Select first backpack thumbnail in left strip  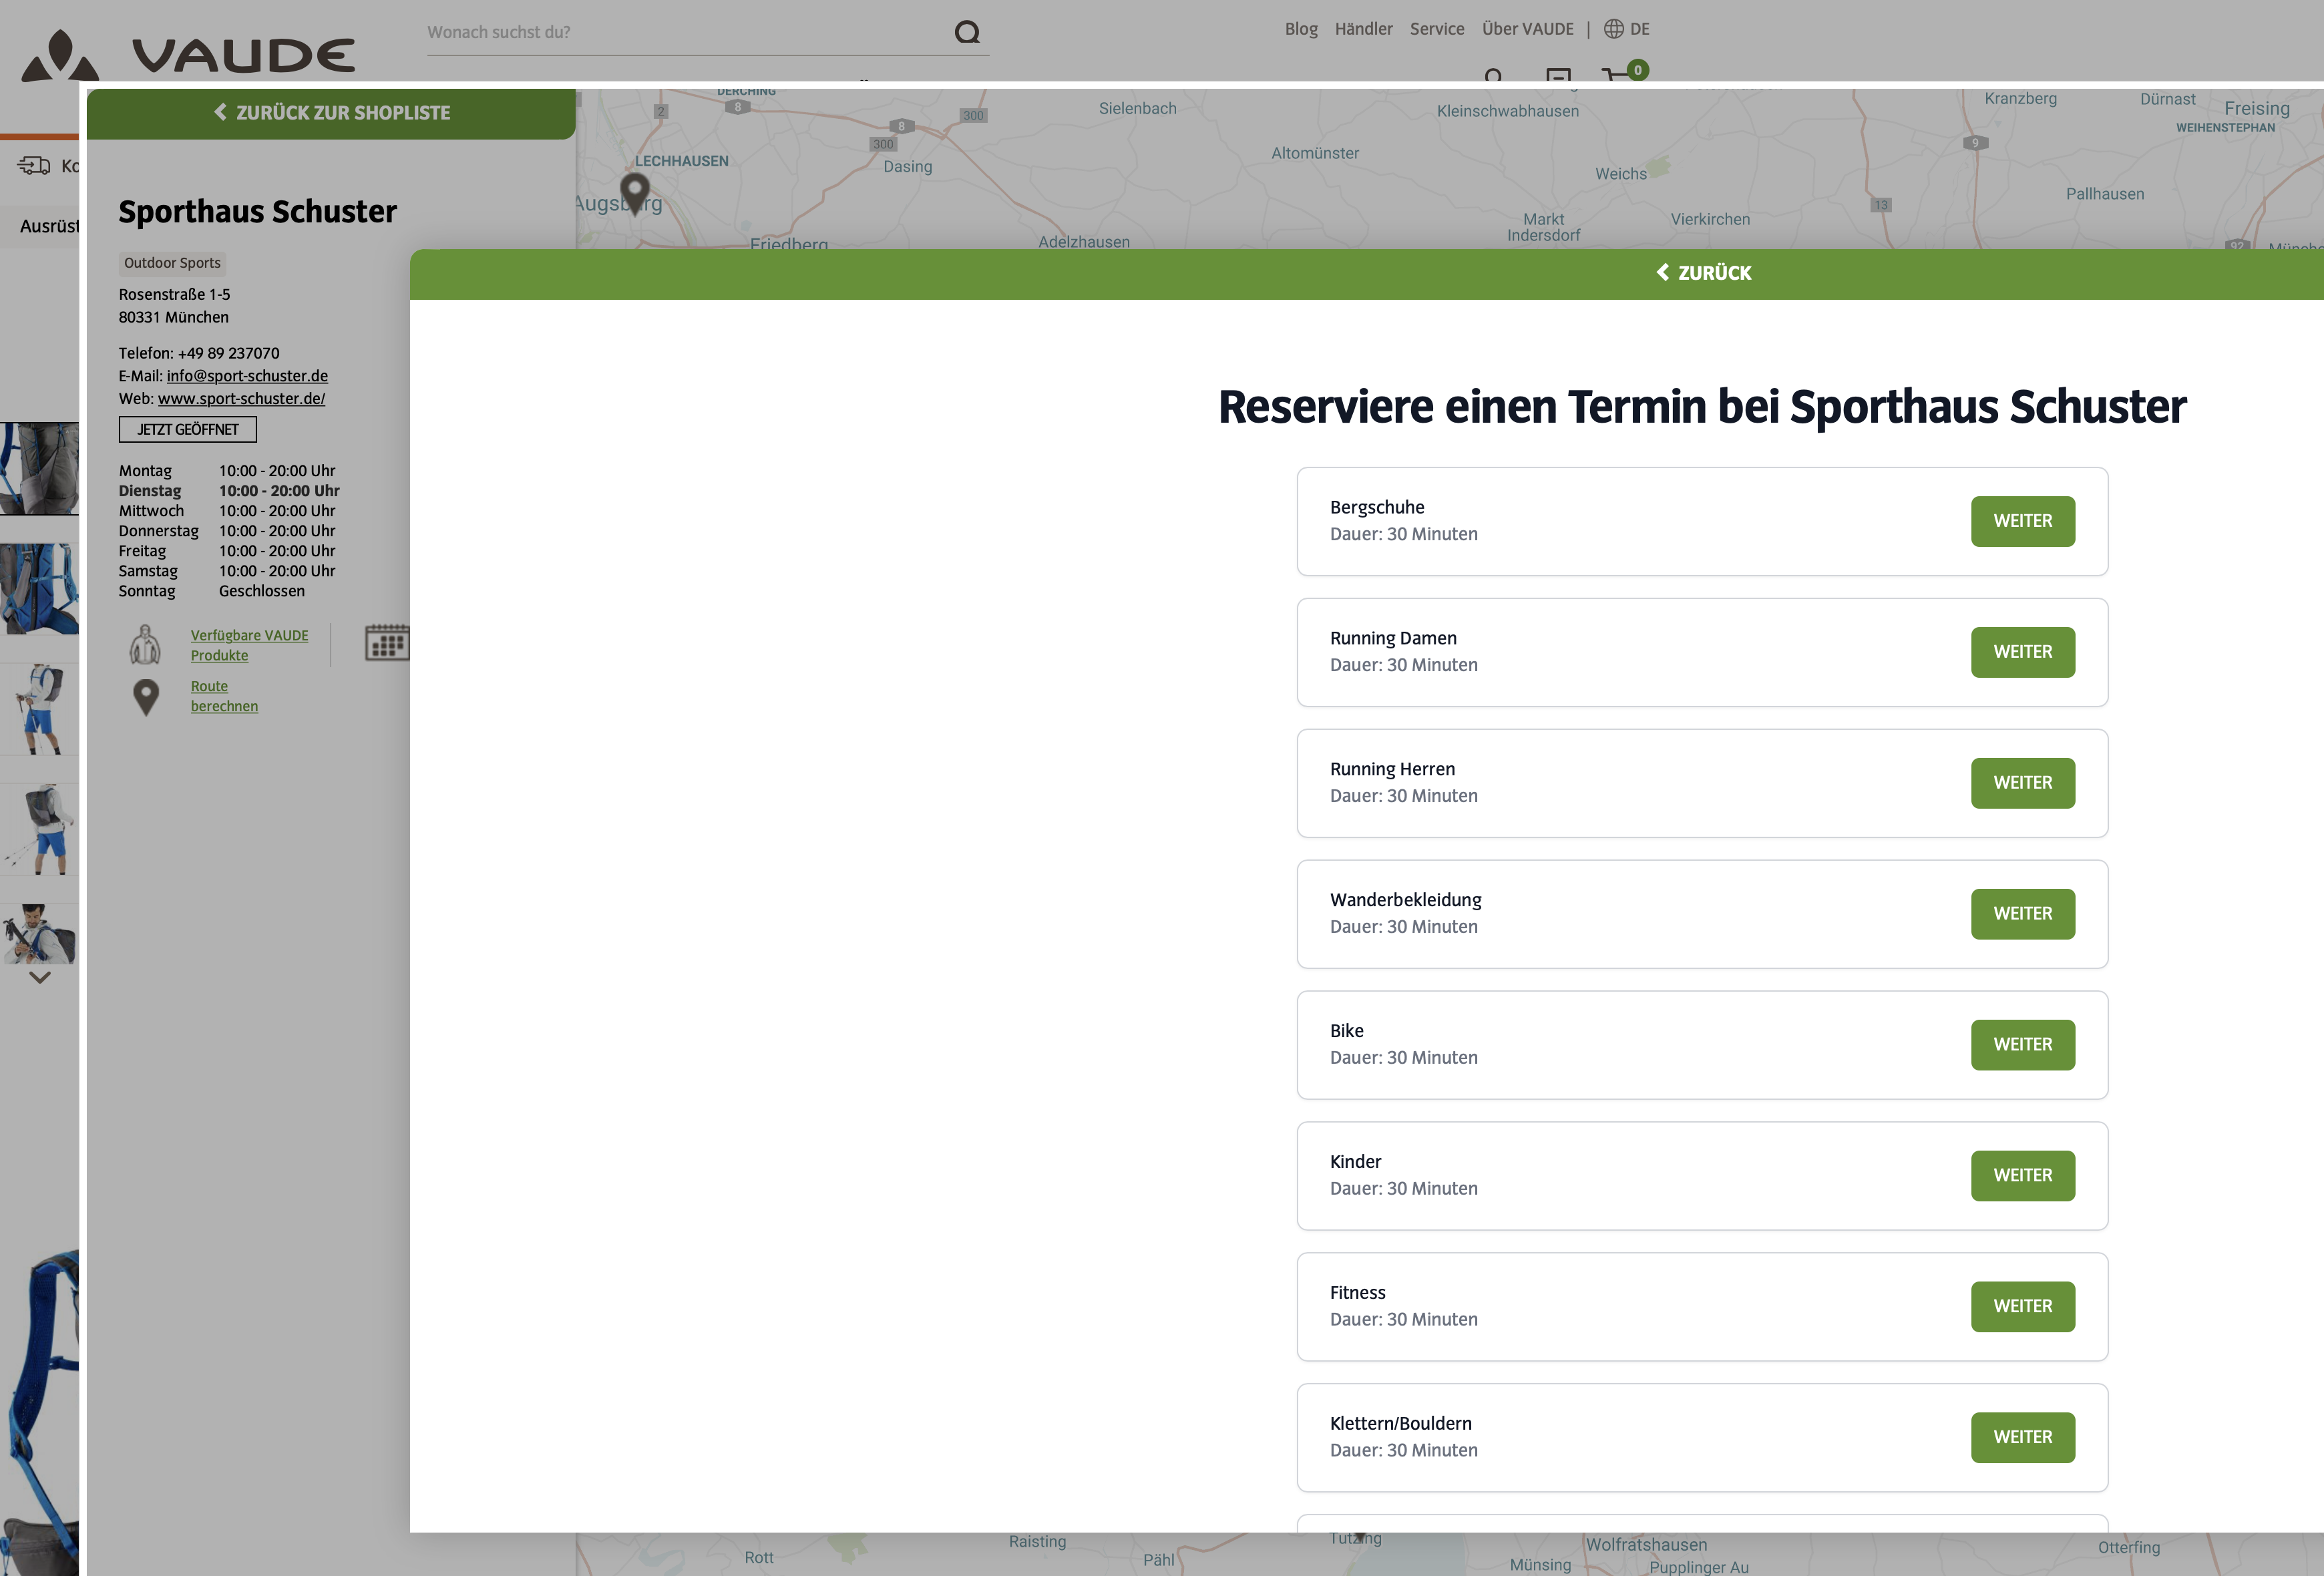pyautogui.click(x=40, y=468)
